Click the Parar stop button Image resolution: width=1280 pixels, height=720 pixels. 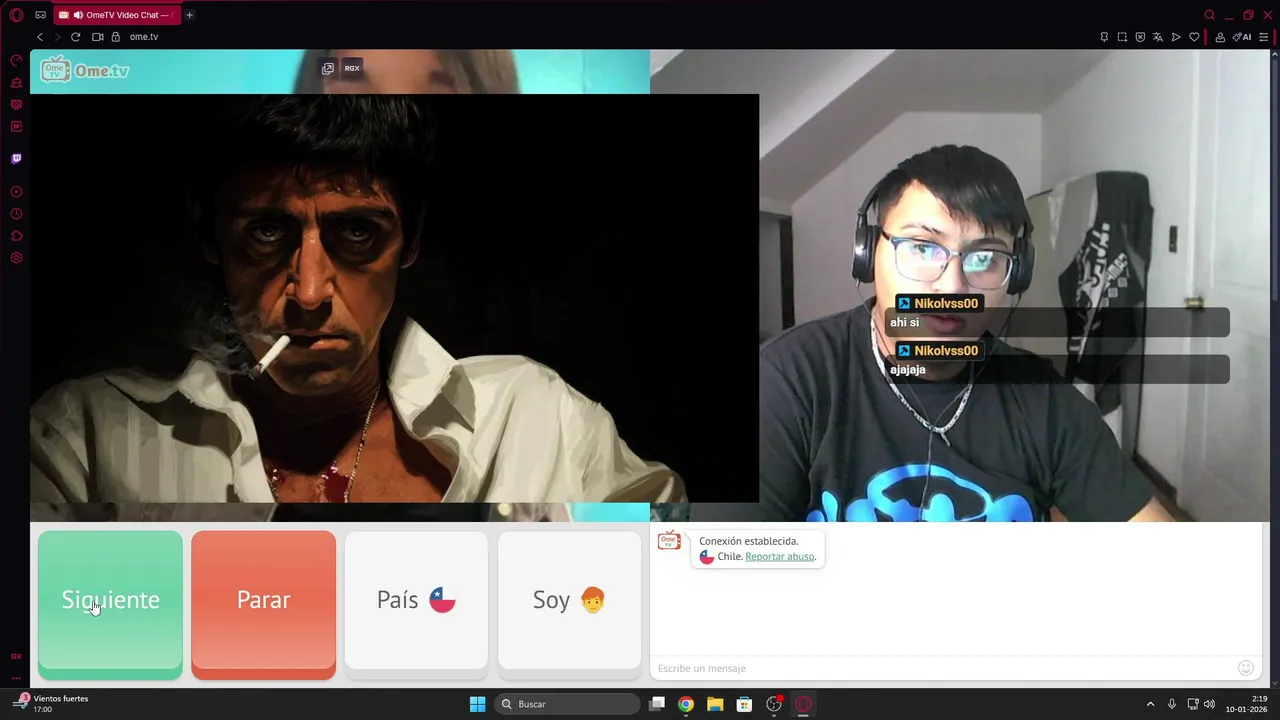(263, 605)
